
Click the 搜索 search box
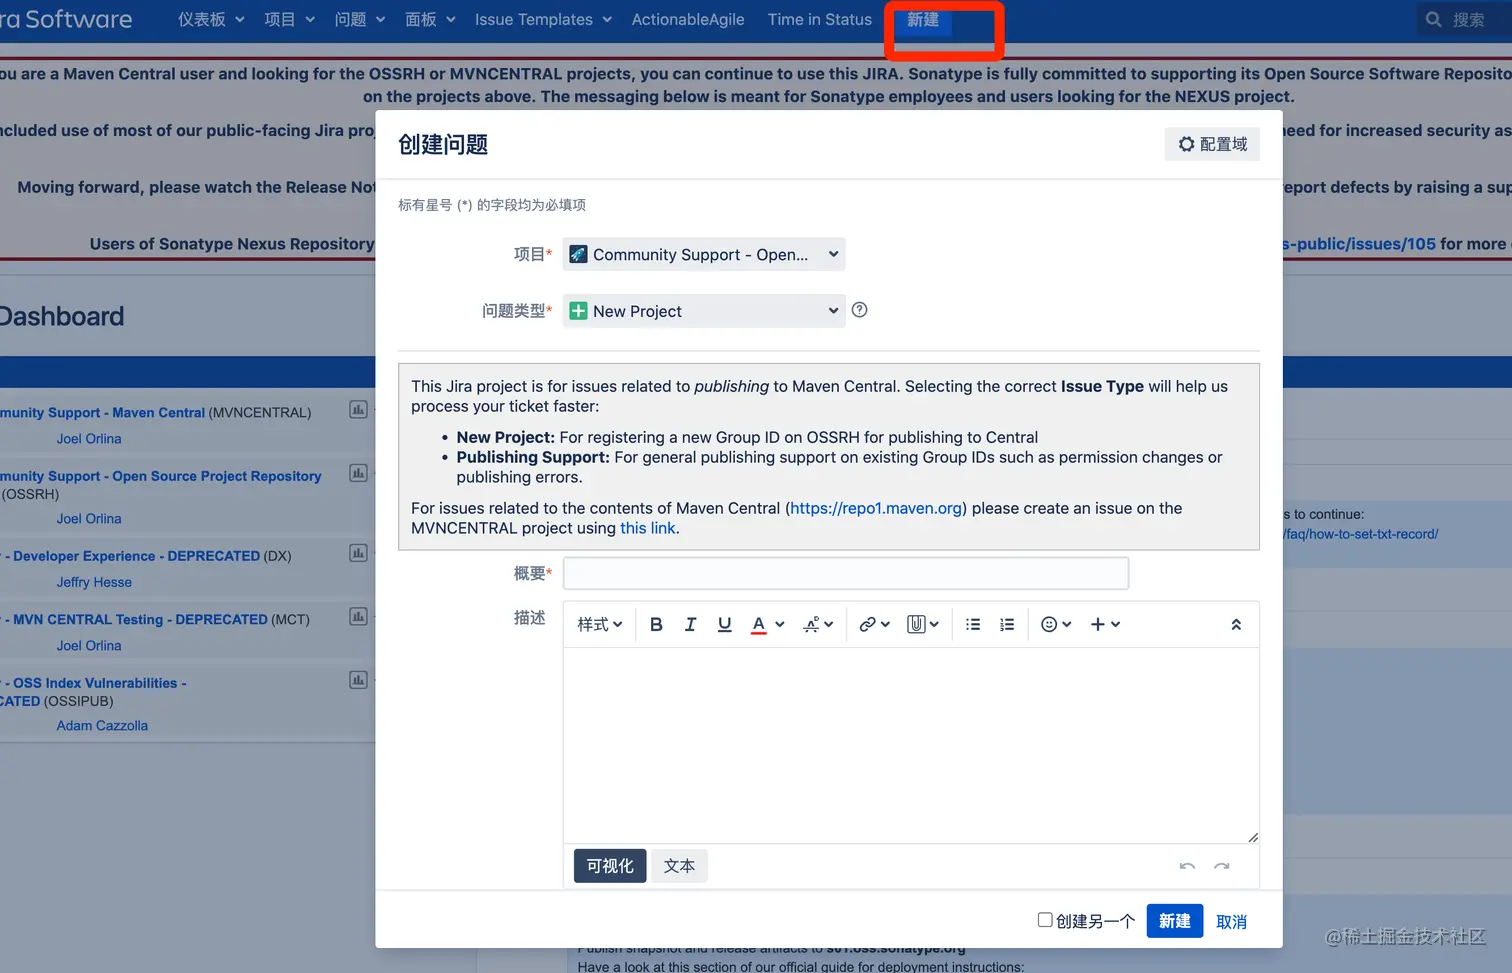(1465, 19)
